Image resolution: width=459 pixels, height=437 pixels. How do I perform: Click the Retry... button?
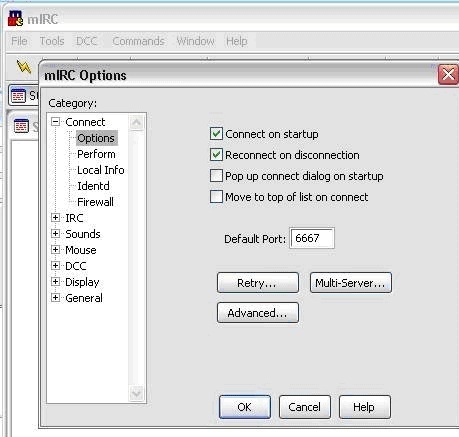click(258, 283)
